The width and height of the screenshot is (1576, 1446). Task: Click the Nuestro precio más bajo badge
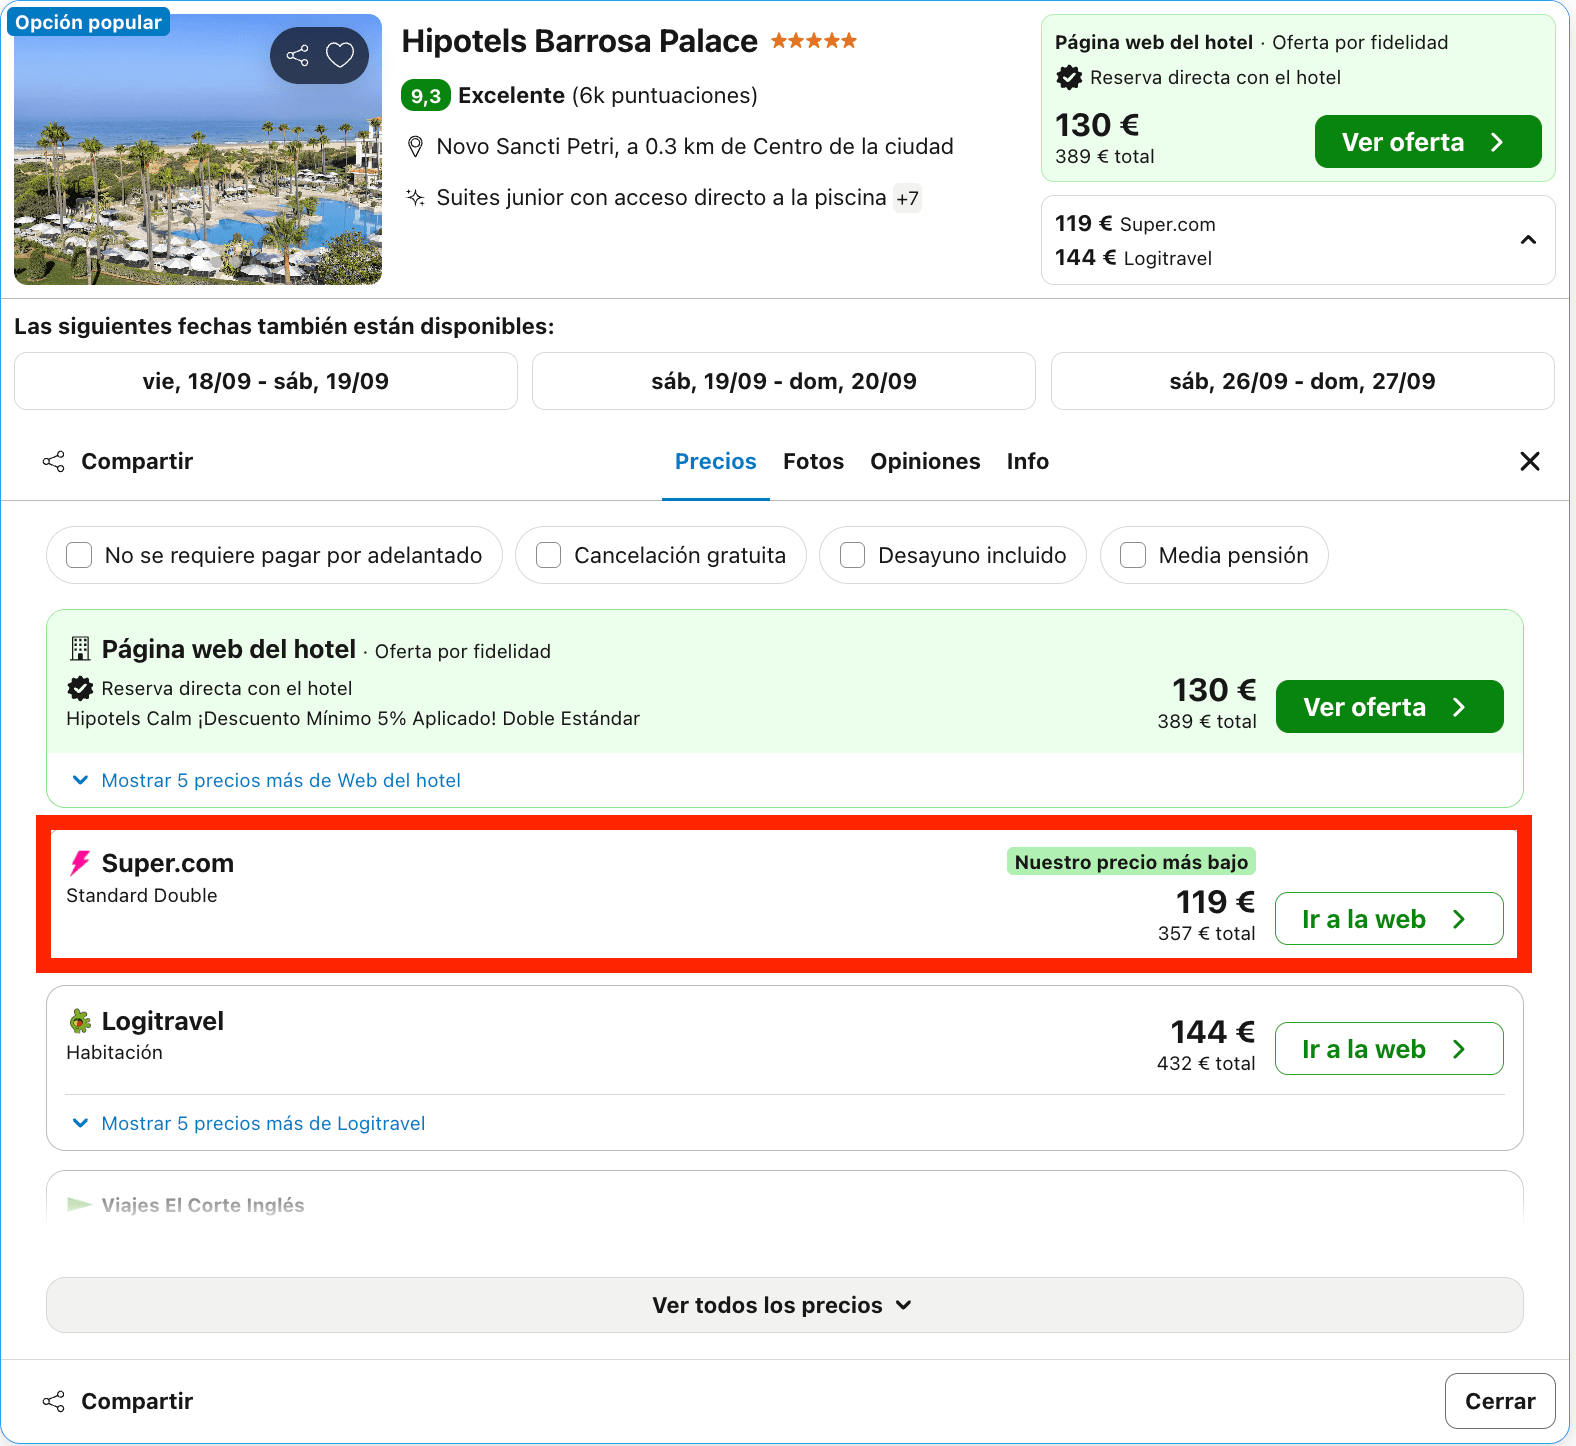(x=1131, y=862)
